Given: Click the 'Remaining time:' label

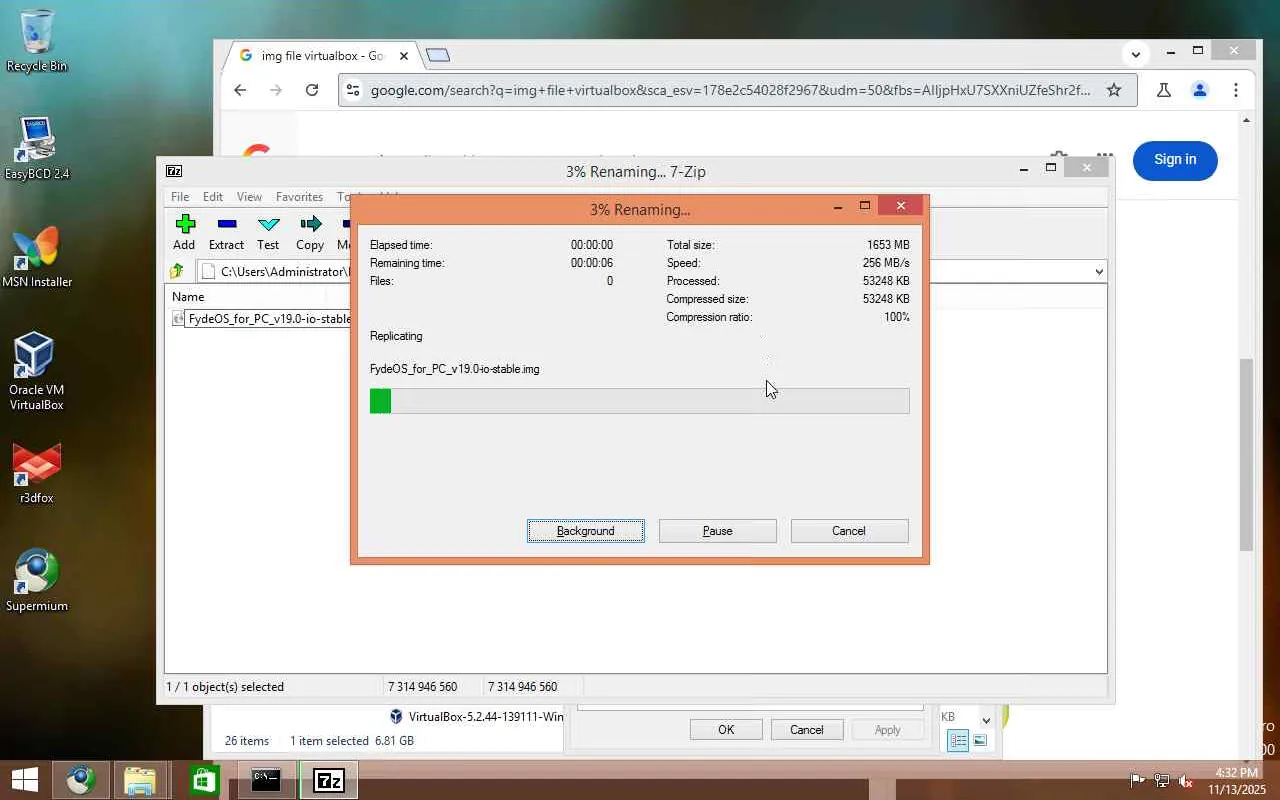Looking at the screenshot, I should tap(407, 263).
